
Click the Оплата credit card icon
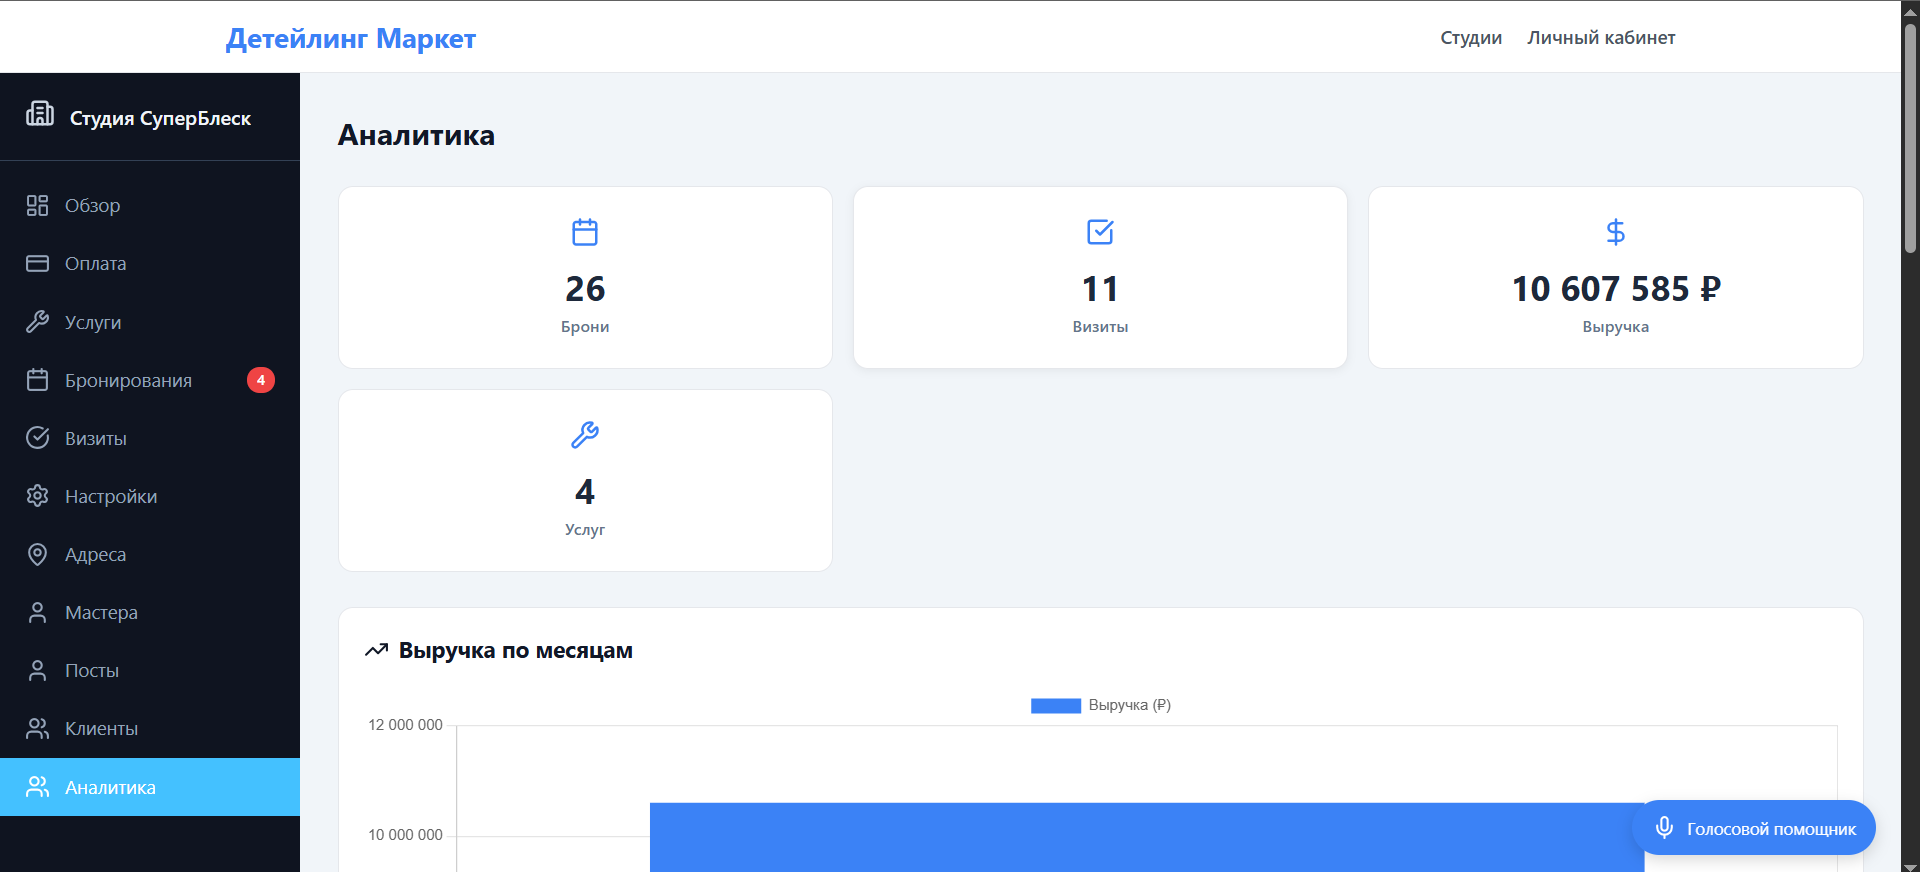point(37,264)
